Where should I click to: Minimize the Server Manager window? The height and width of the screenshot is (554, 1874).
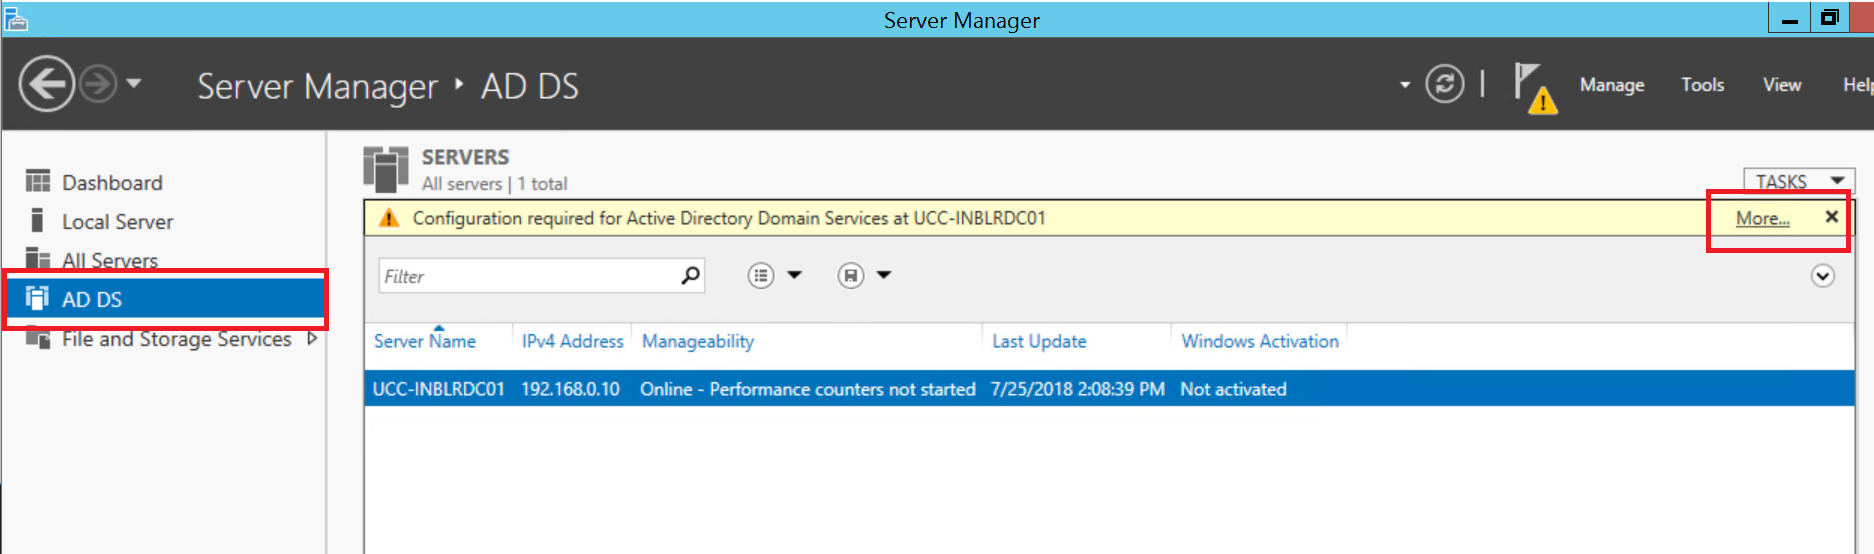(1789, 18)
